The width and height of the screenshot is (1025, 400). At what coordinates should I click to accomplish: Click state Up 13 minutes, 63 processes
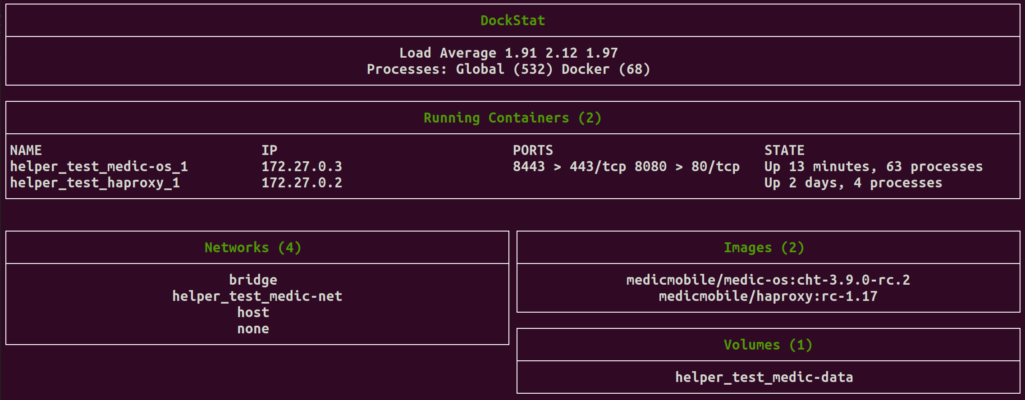click(873, 167)
